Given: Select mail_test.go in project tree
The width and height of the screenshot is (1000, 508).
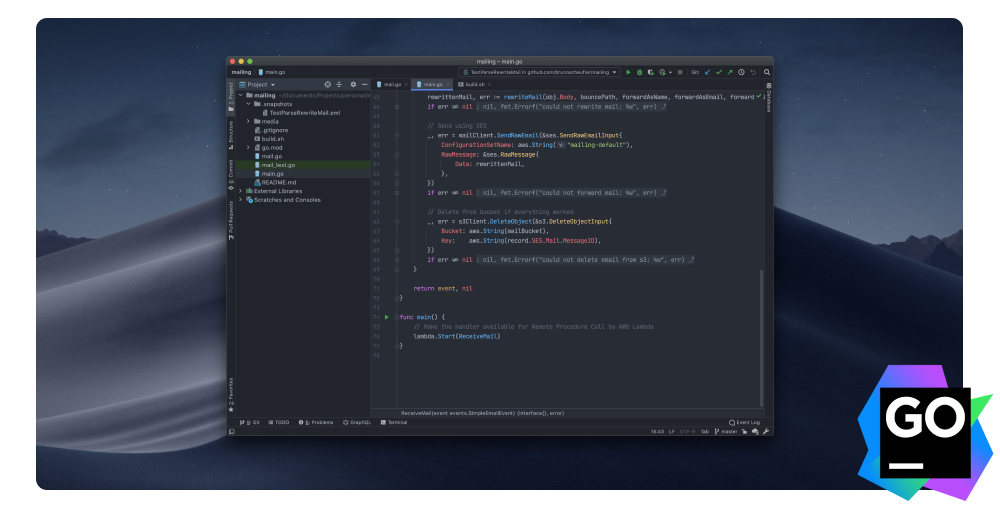Looking at the screenshot, I should (274, 165).
